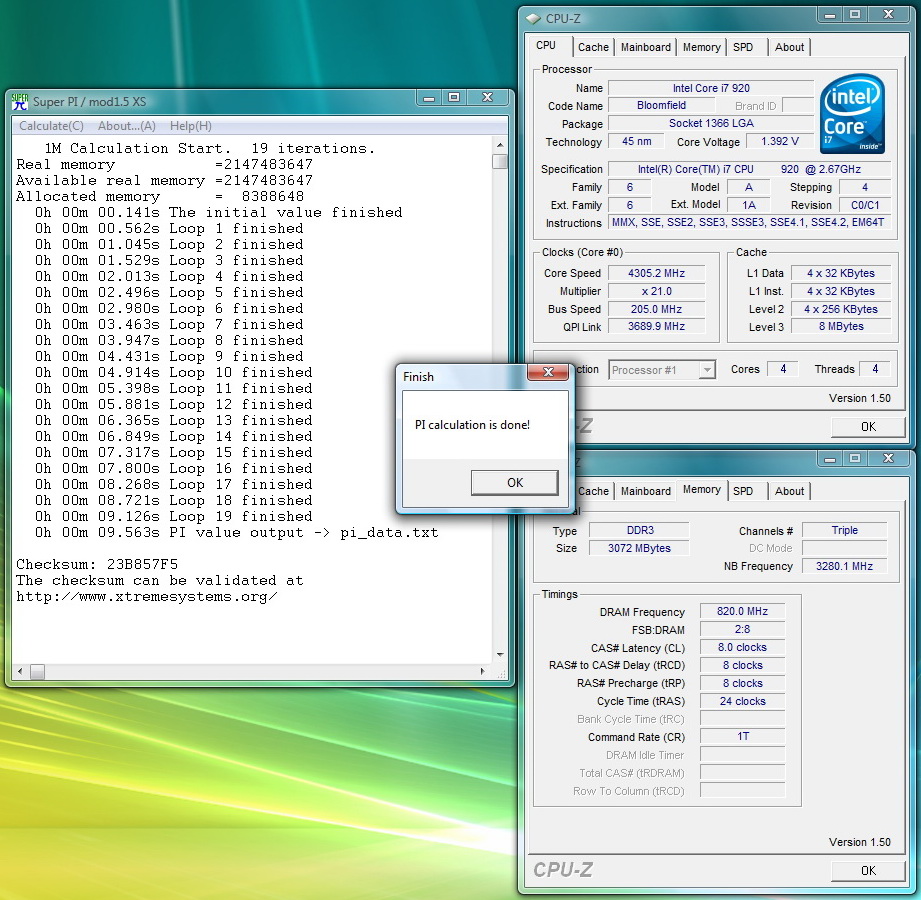Minimize the top CPU-Z window
Screen dimensions: 921x900
[x=829, y=15]
